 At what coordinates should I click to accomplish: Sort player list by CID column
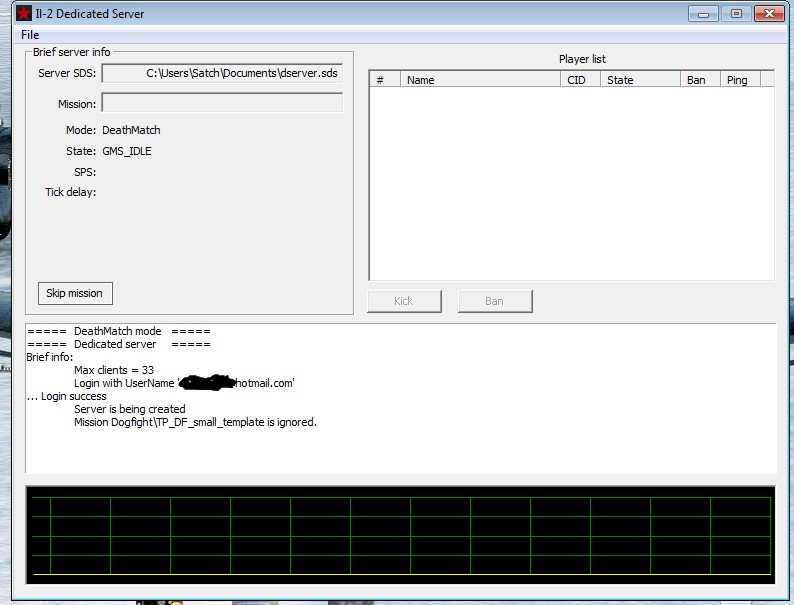[580, 79]
